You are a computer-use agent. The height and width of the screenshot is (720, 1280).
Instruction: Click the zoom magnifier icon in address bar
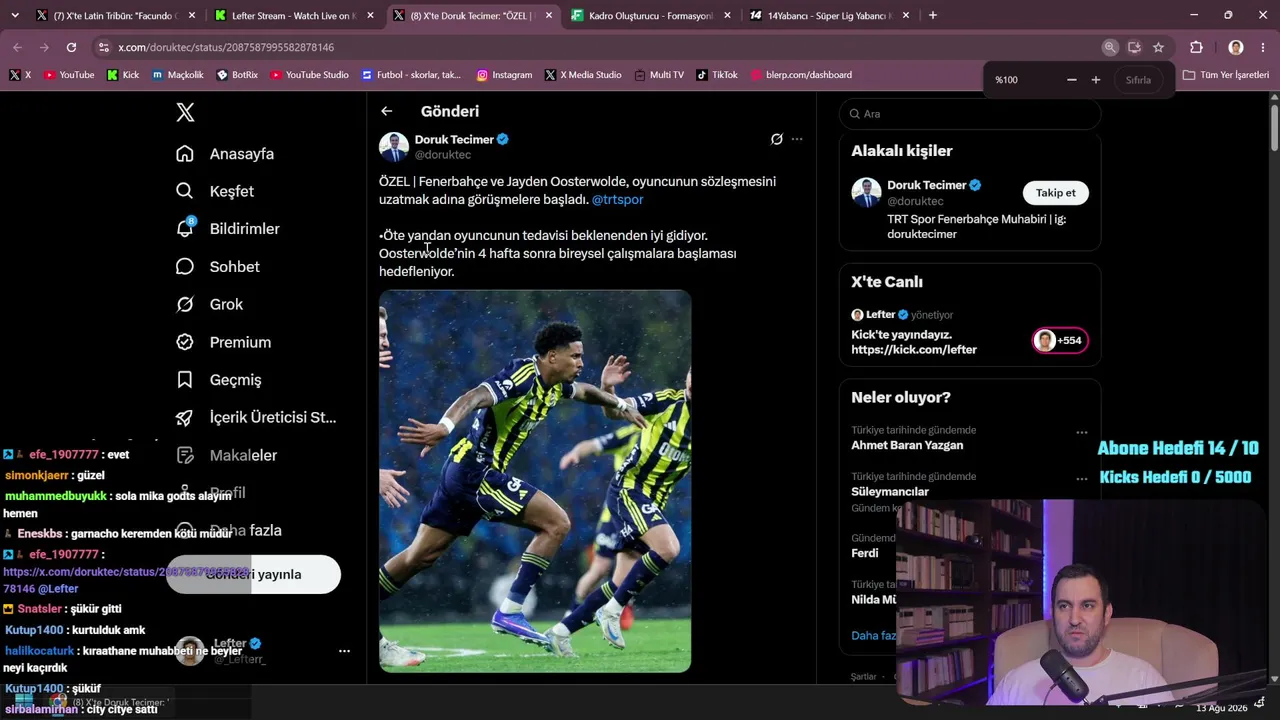coord(1110,47)
